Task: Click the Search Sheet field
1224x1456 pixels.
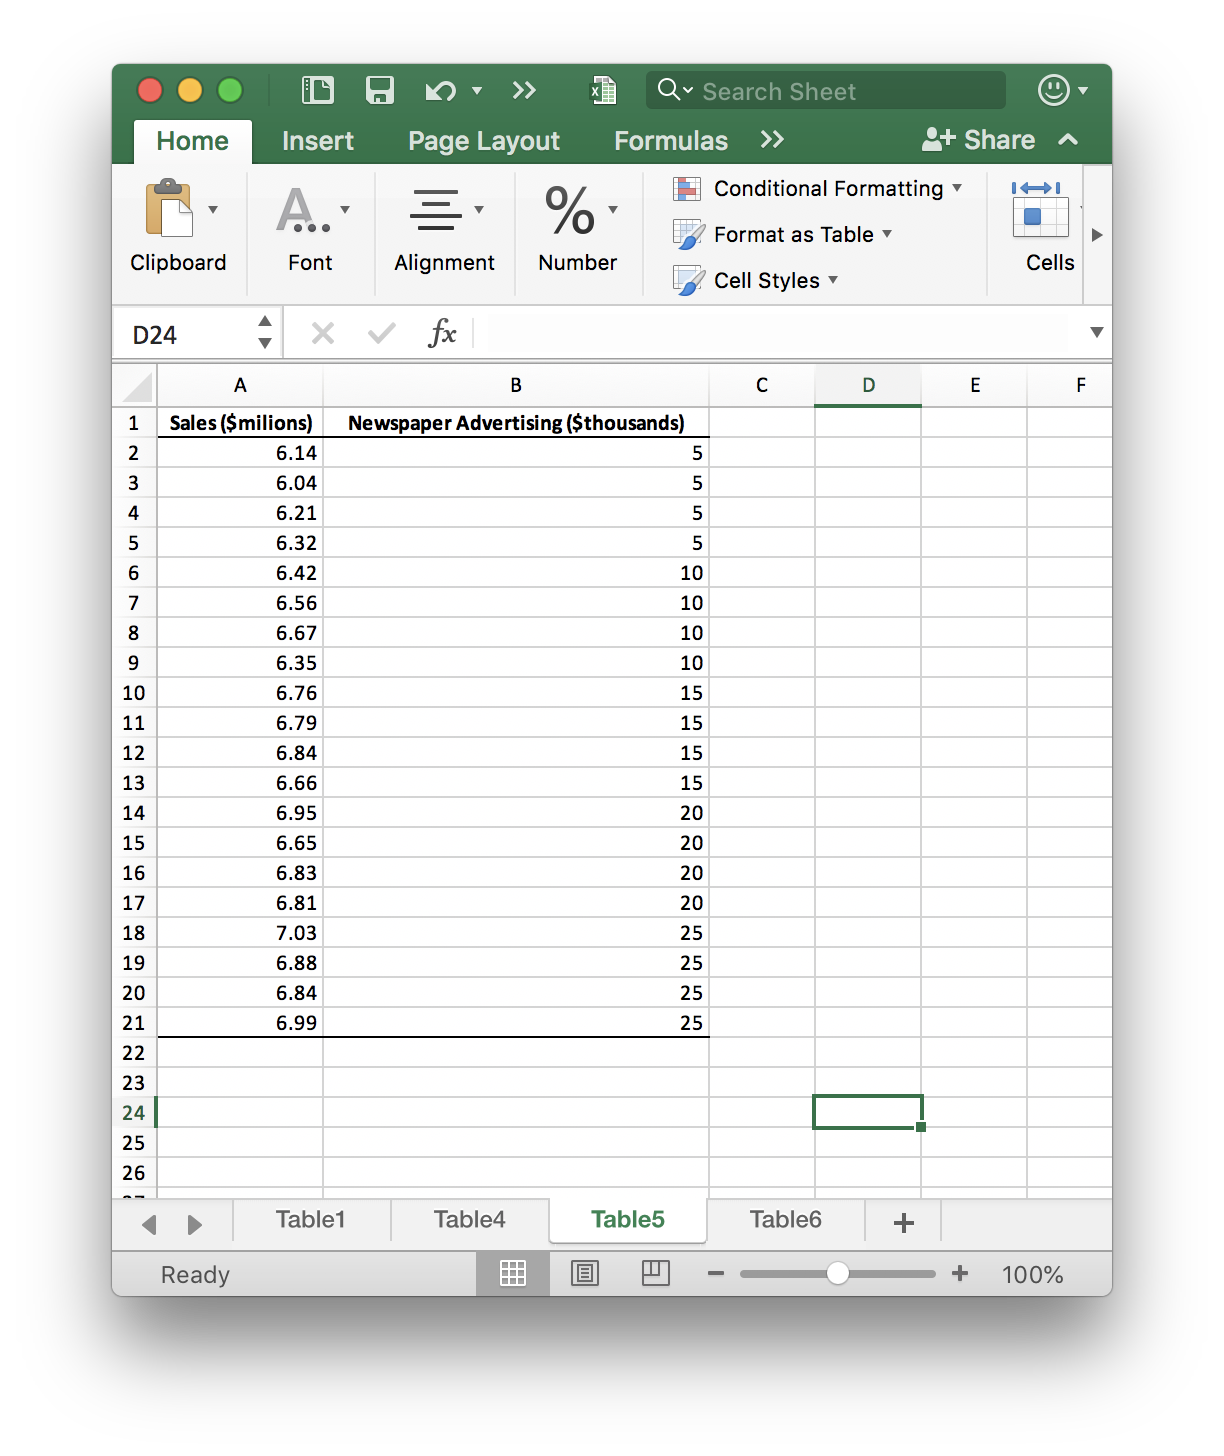Action: [x=826, y=90]
